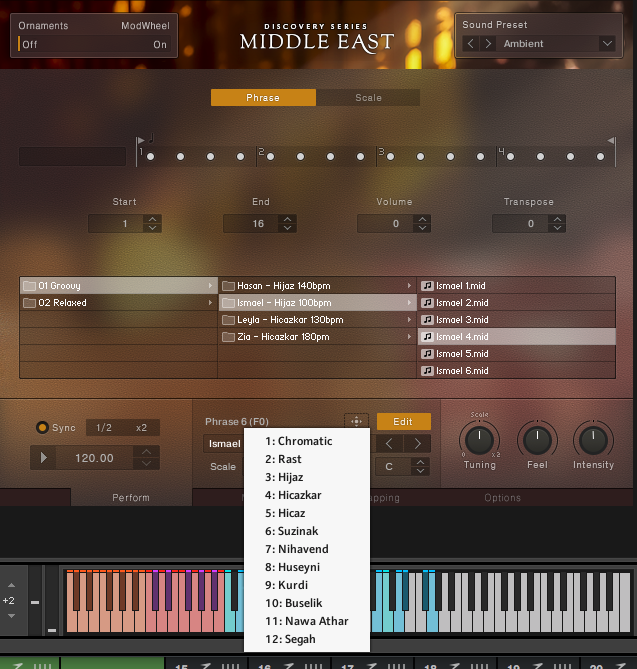Open the 01 Groovy folder

pyautogui.click(x=119, y=285)
